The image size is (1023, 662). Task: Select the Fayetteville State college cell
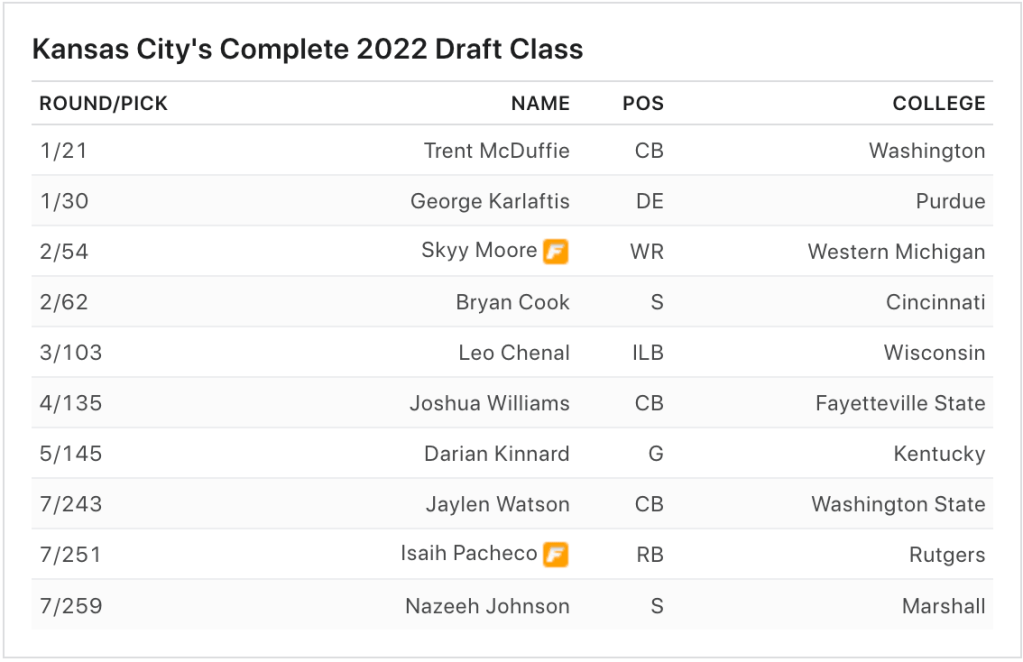click(x=900, y=403)
